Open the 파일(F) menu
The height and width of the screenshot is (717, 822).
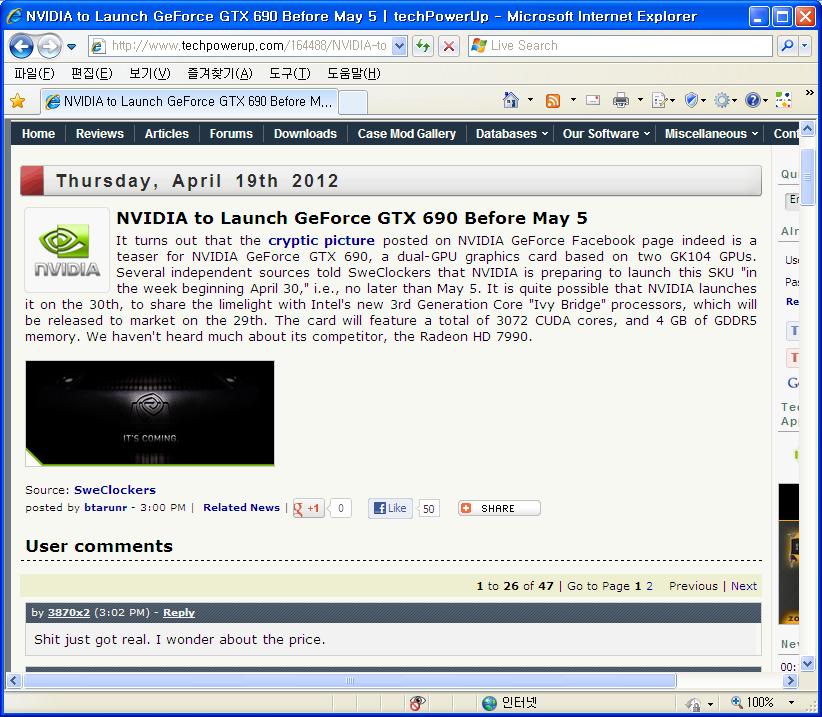34,73
